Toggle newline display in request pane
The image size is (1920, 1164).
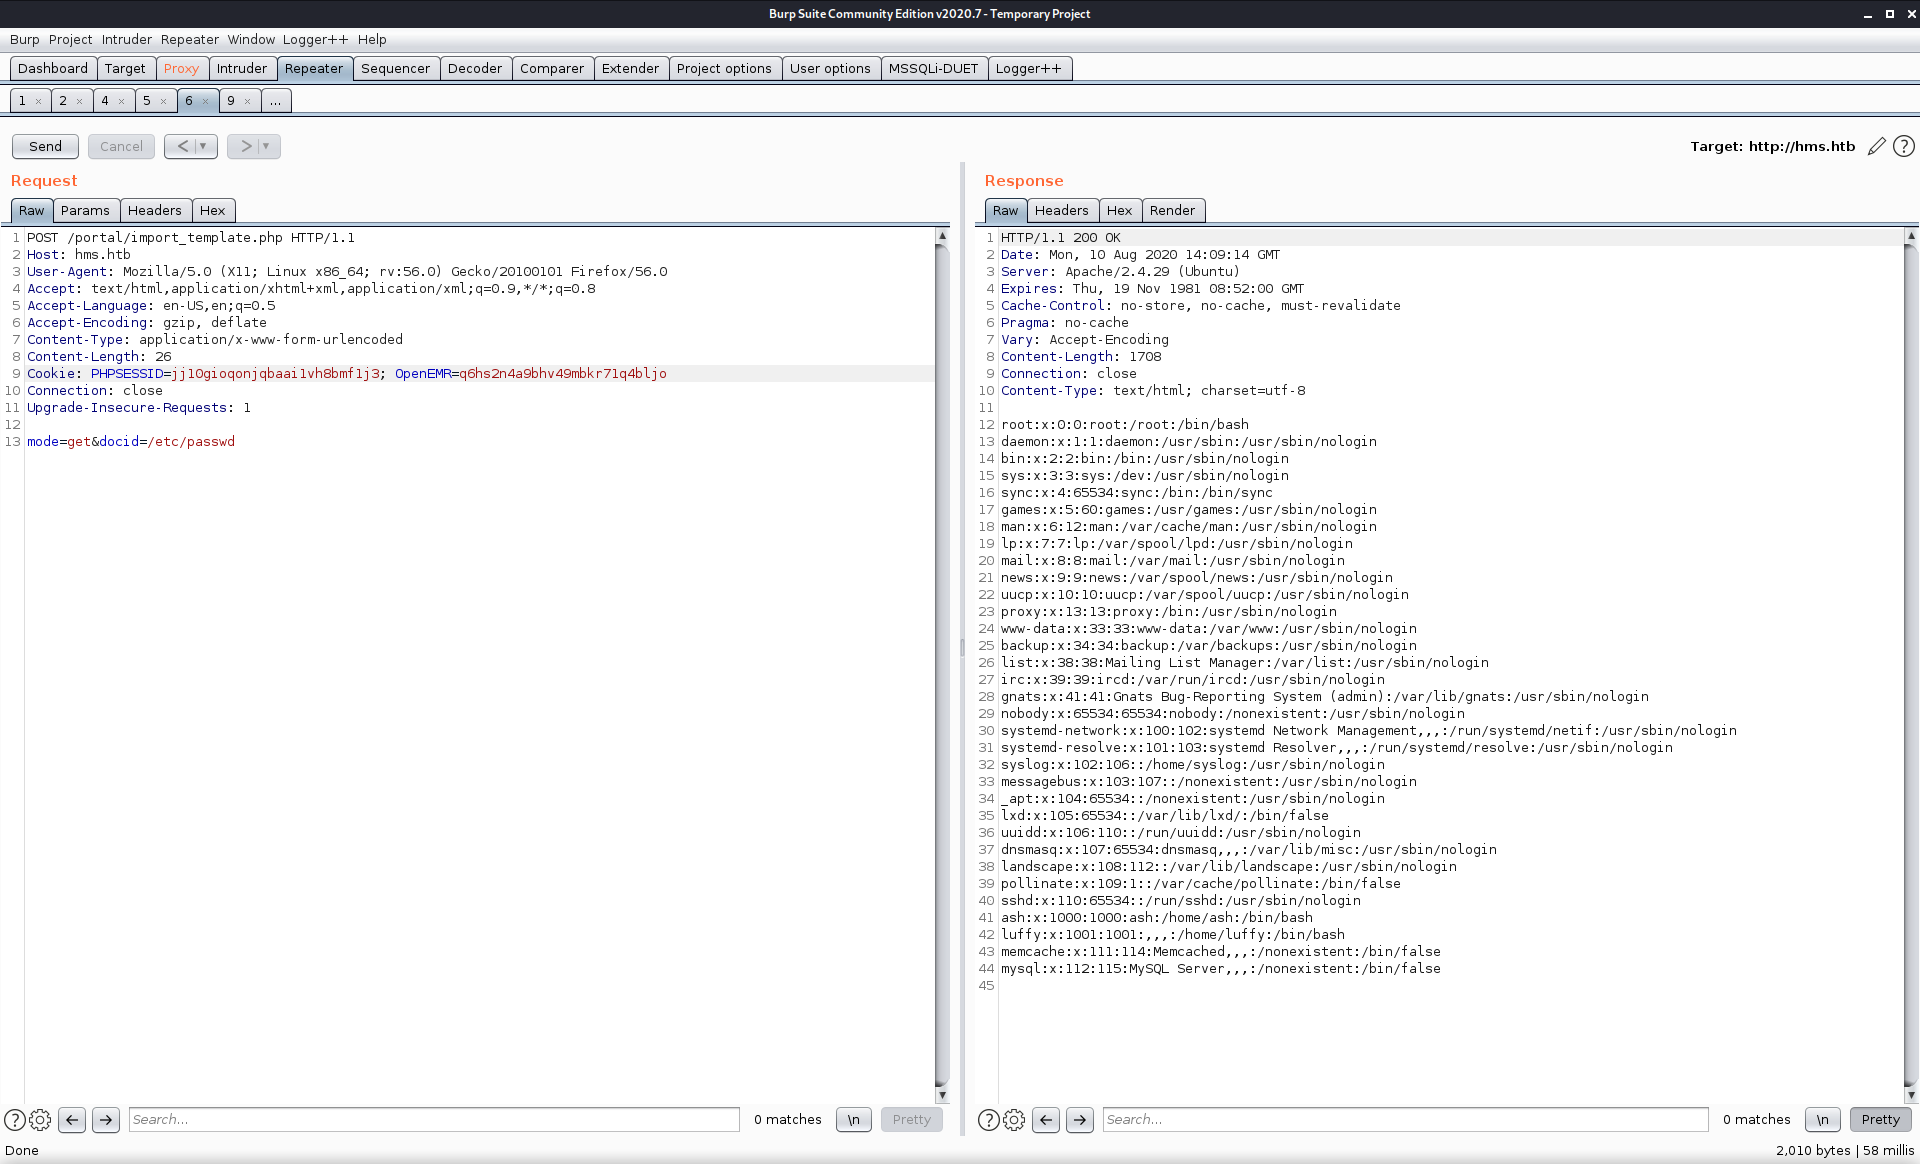tap(853, 1120)
